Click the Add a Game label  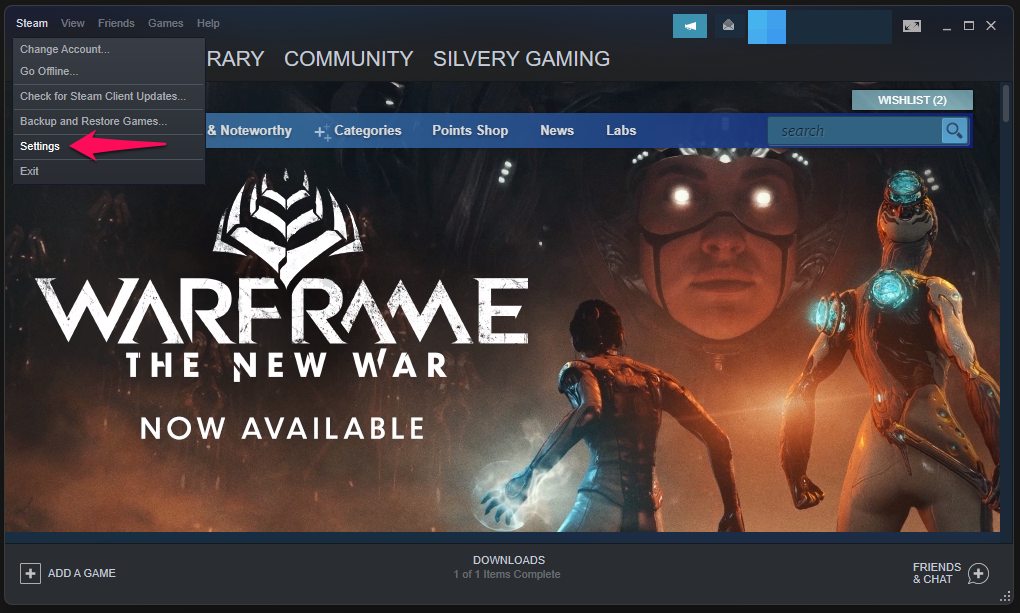(x=82, y=573)
